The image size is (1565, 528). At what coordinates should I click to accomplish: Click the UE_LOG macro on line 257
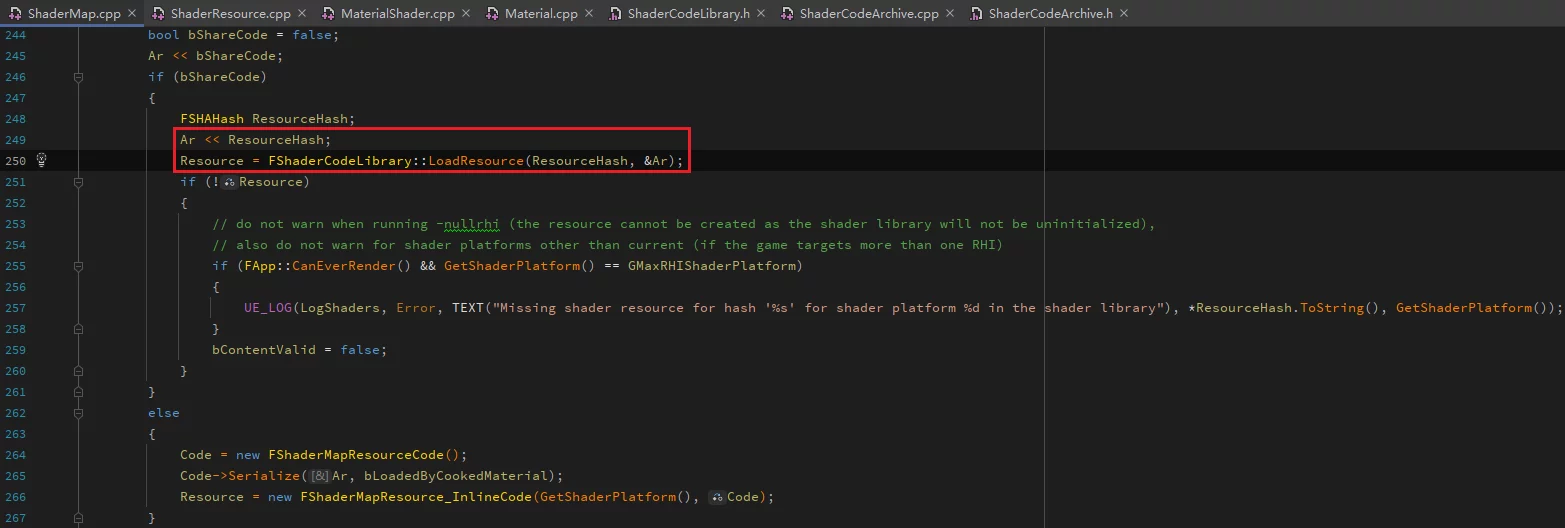(x=267, y=308)
